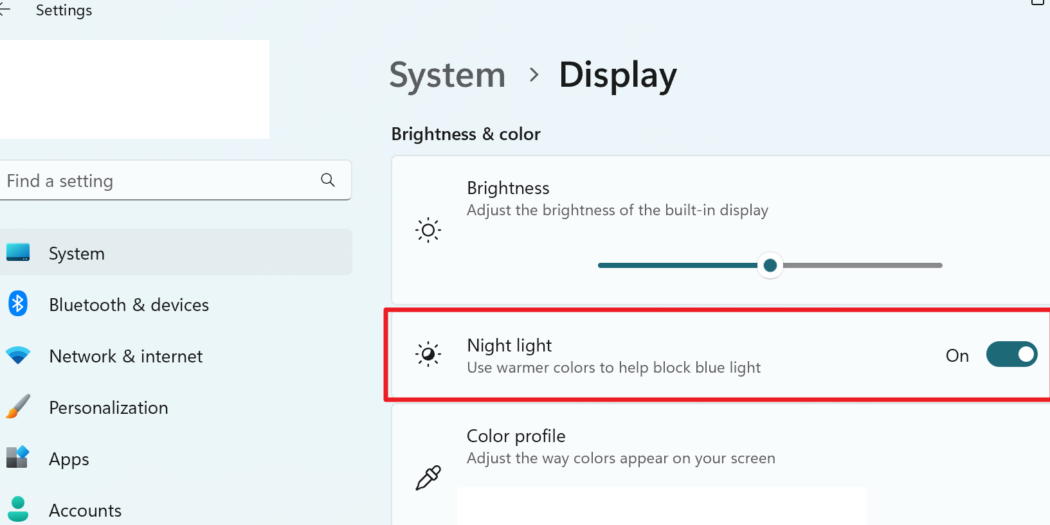
Task: Click the Color profile eyedropper icon
Action: pyautogui.click(x=428, y=478)
